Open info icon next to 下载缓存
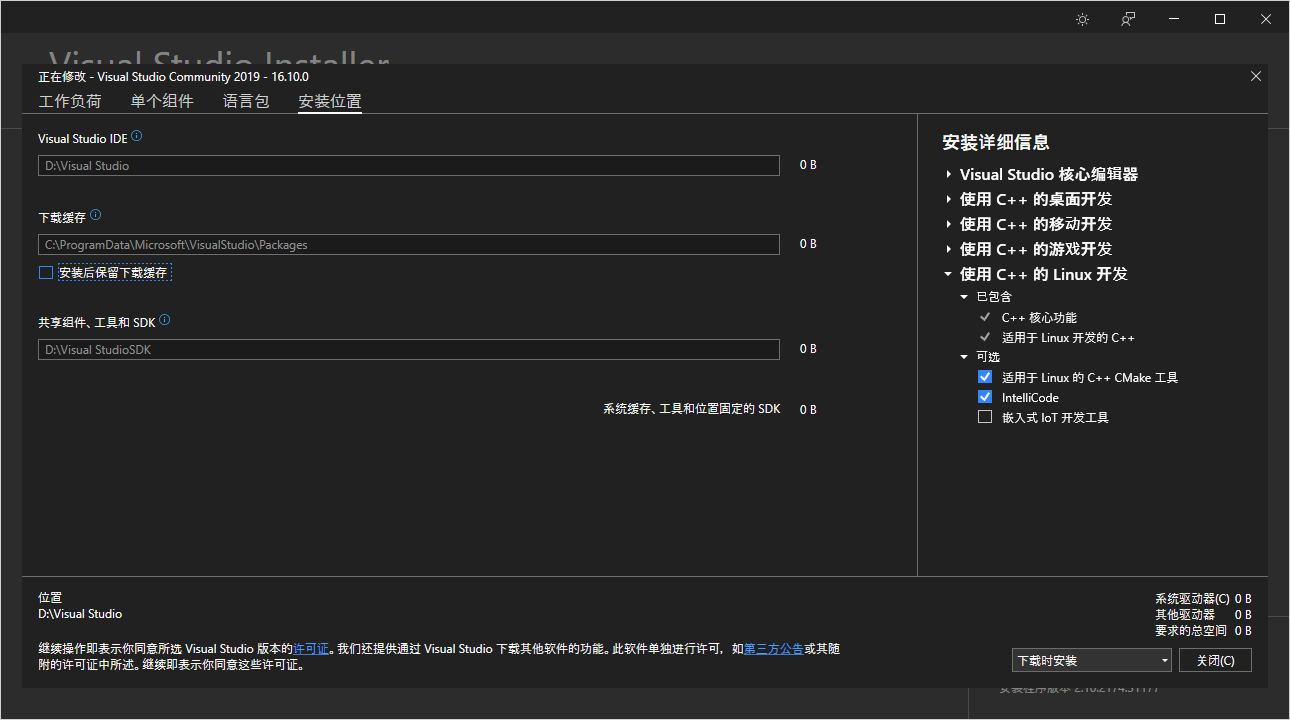 pos(96,215)
